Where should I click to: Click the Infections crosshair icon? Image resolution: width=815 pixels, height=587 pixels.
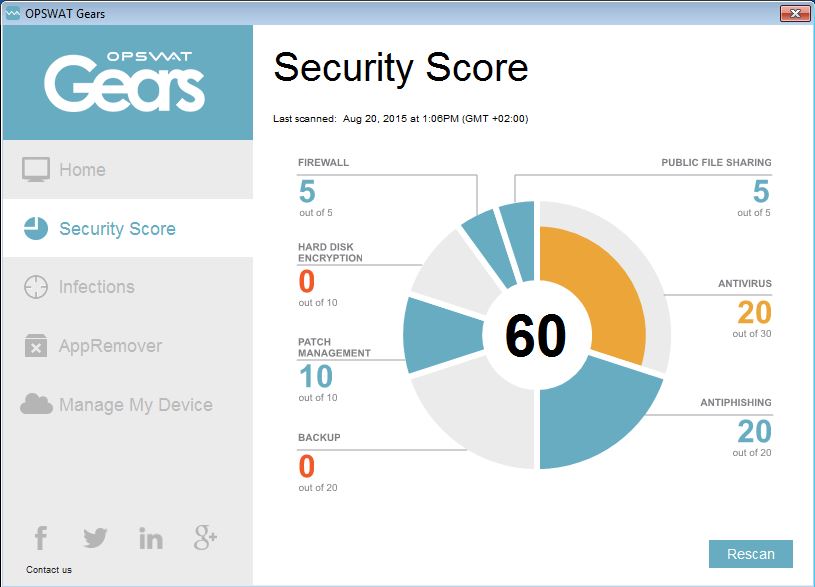36,287
